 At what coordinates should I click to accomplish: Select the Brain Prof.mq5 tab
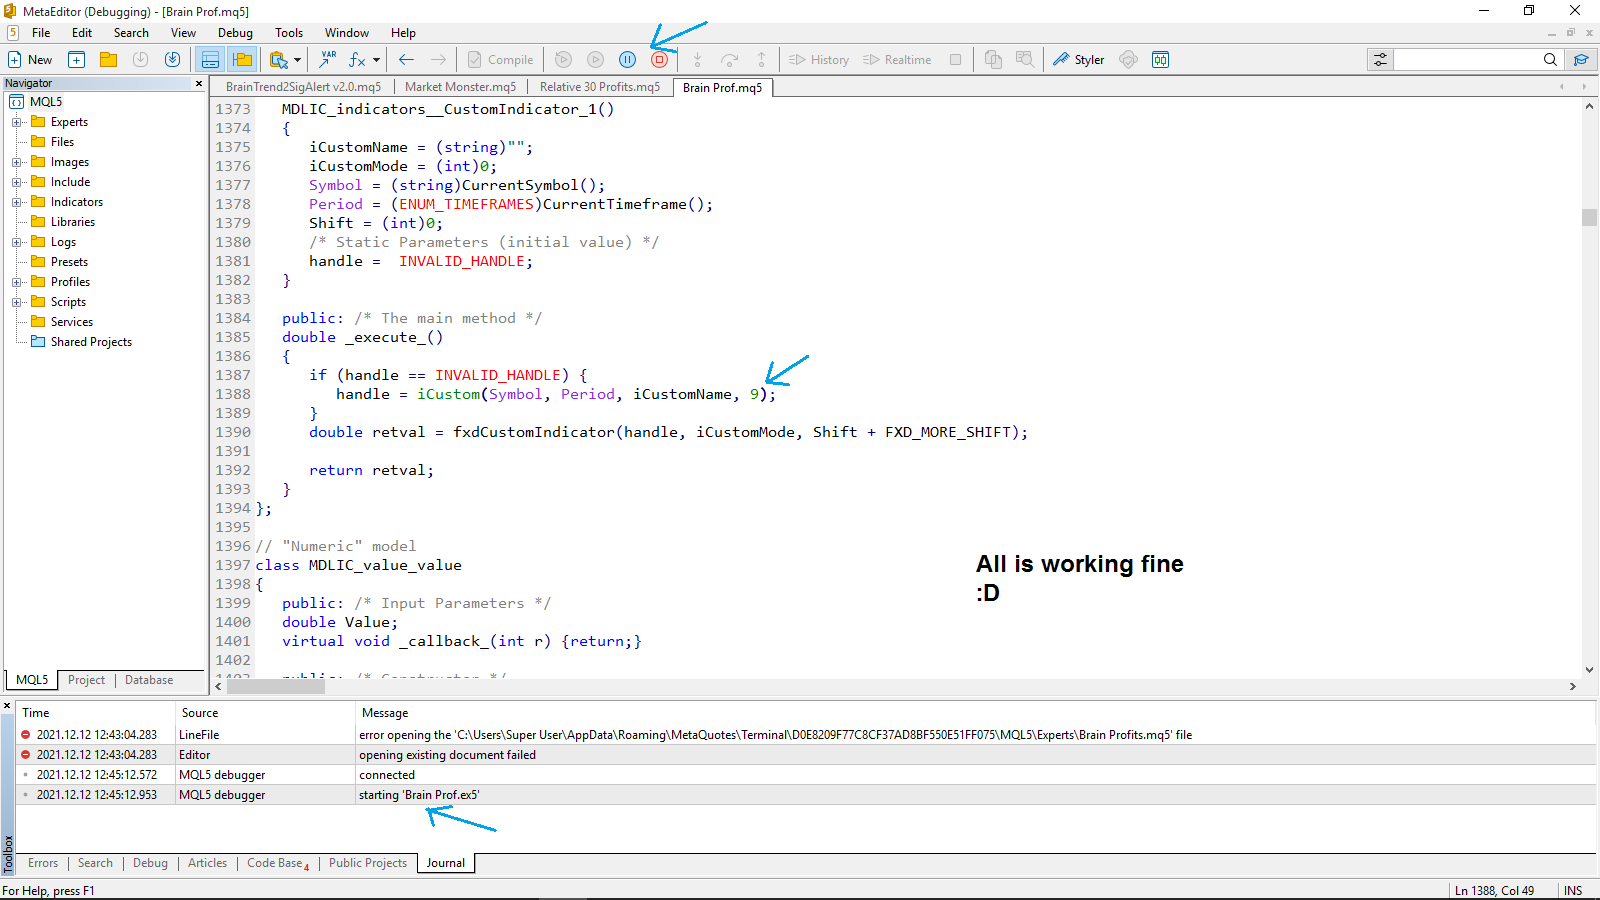point(722,88)
